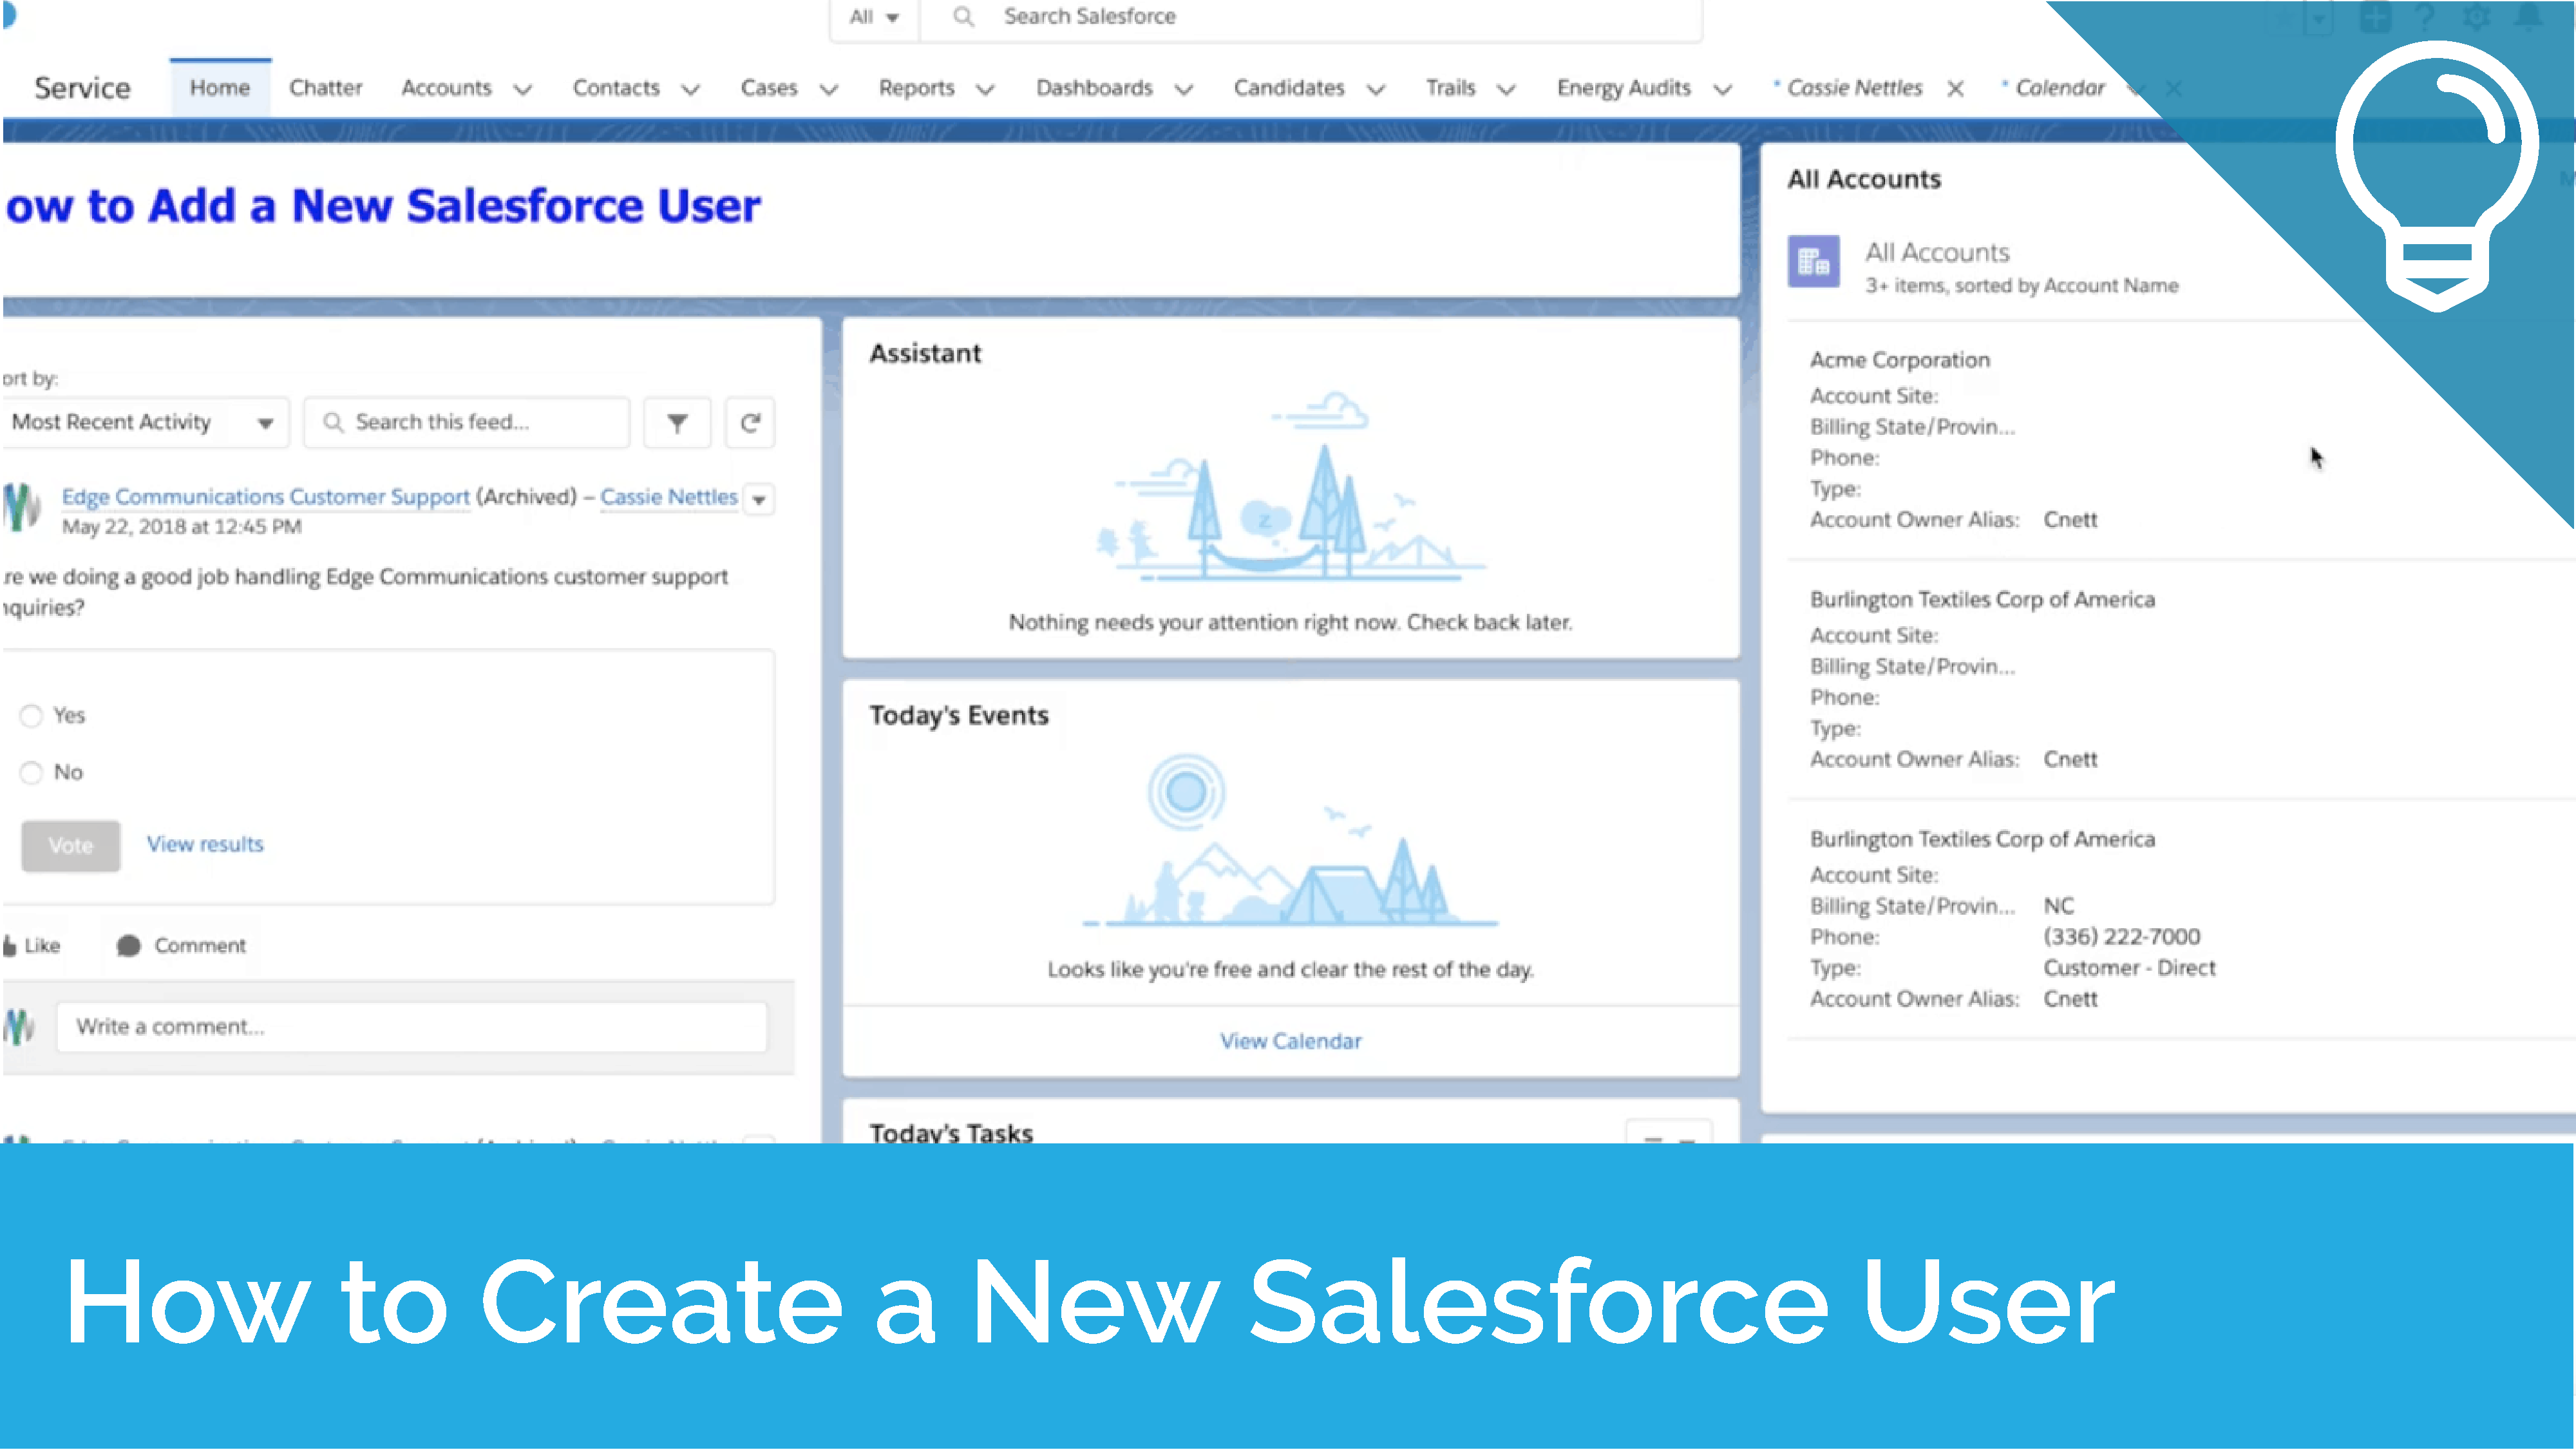
Task: Open the Acme Corporation account
Action: (1899, 360)
